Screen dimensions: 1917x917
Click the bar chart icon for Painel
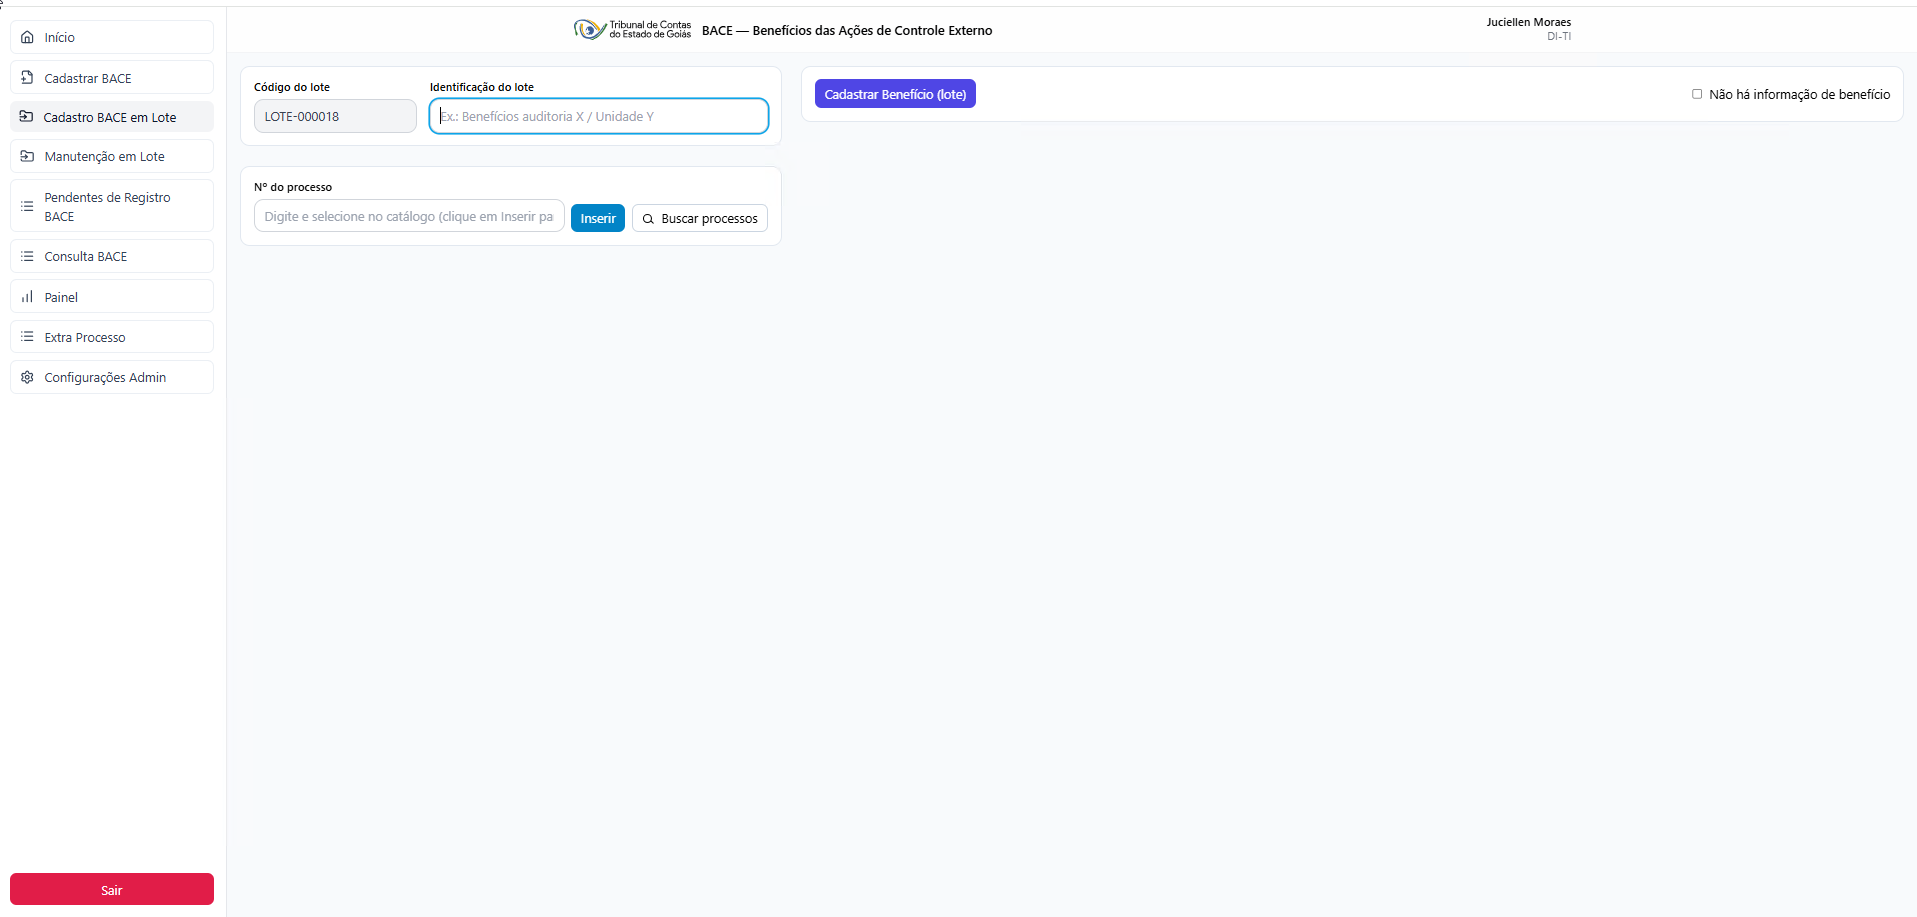pyautogui.click(x=27, y=297)
